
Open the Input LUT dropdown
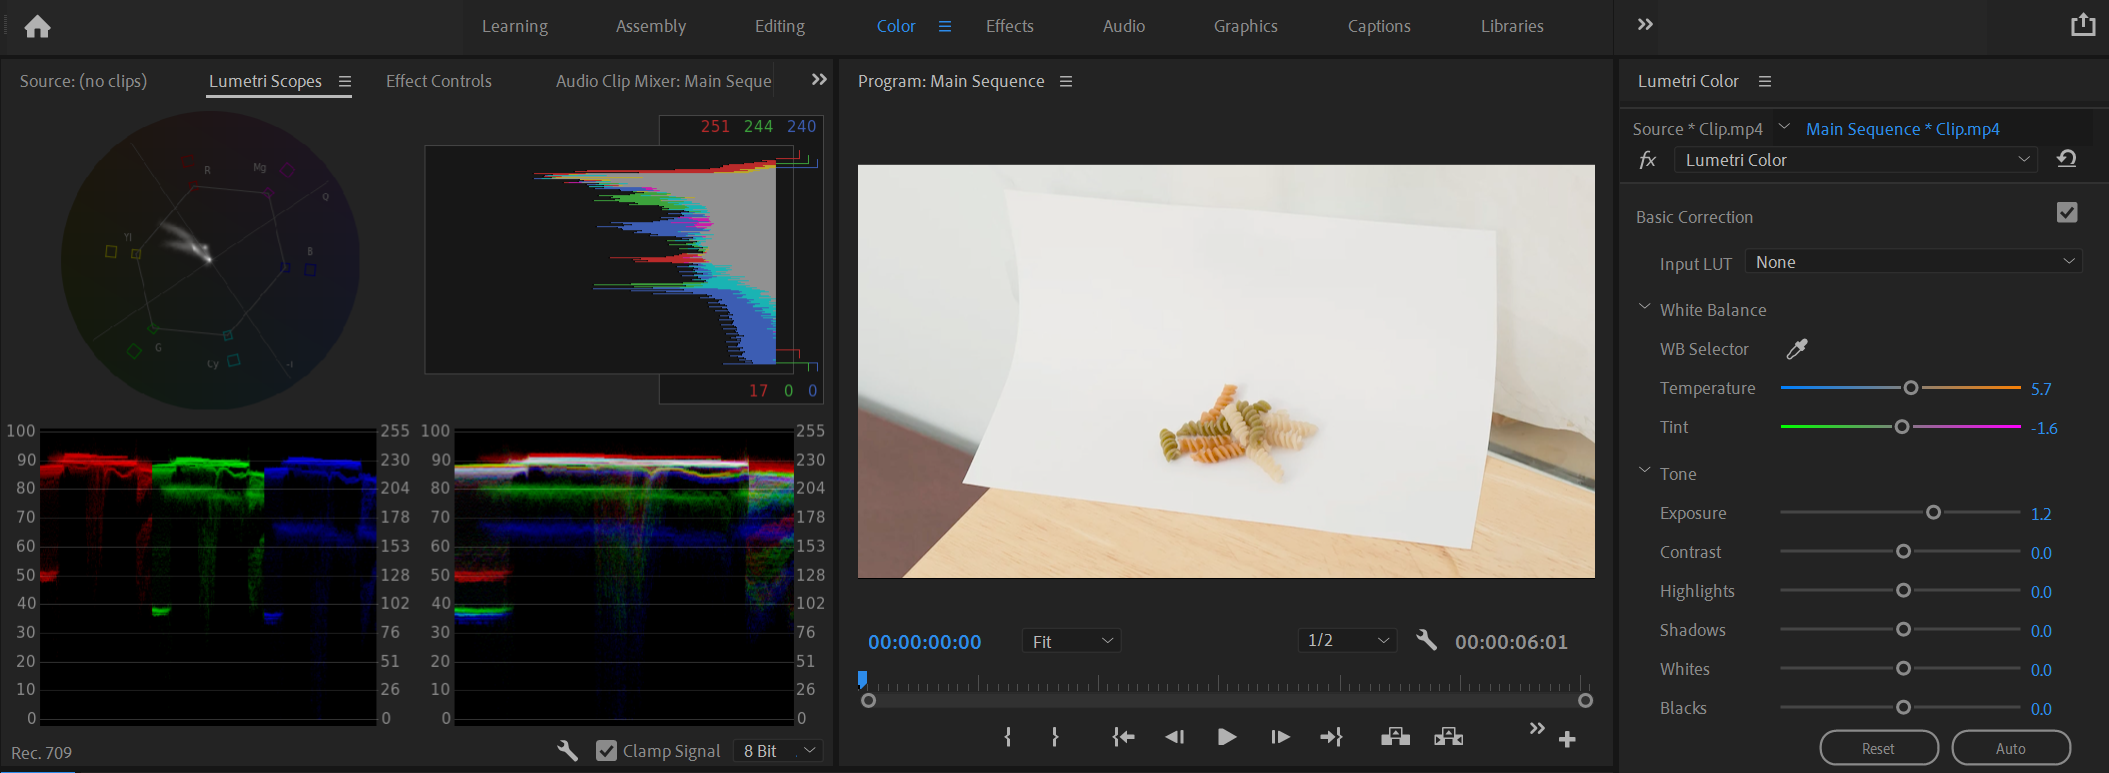(1913, 262)
